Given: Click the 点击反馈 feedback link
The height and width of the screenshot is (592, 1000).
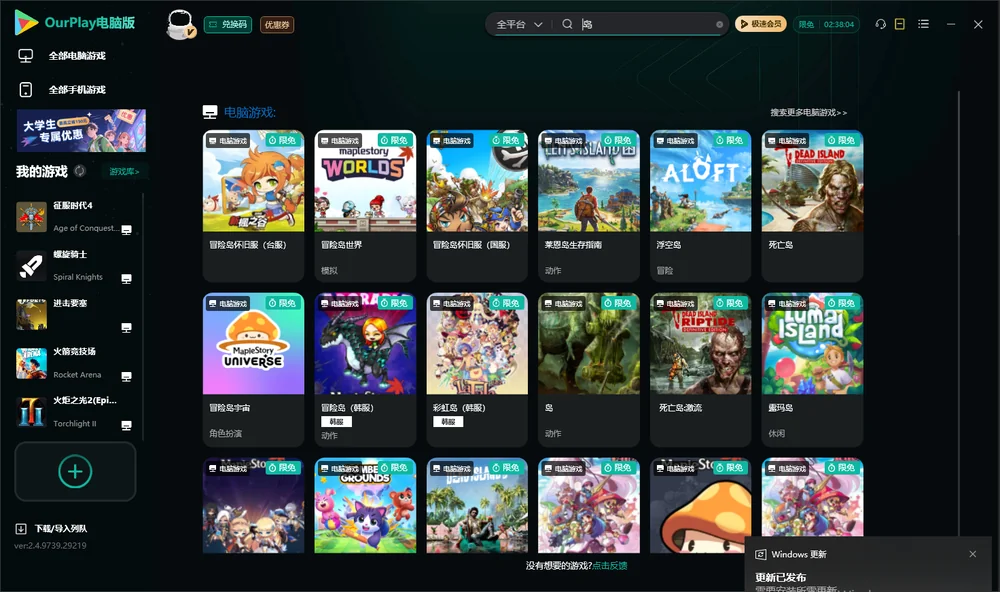Looking at the screenshot, I should (610, 565).
